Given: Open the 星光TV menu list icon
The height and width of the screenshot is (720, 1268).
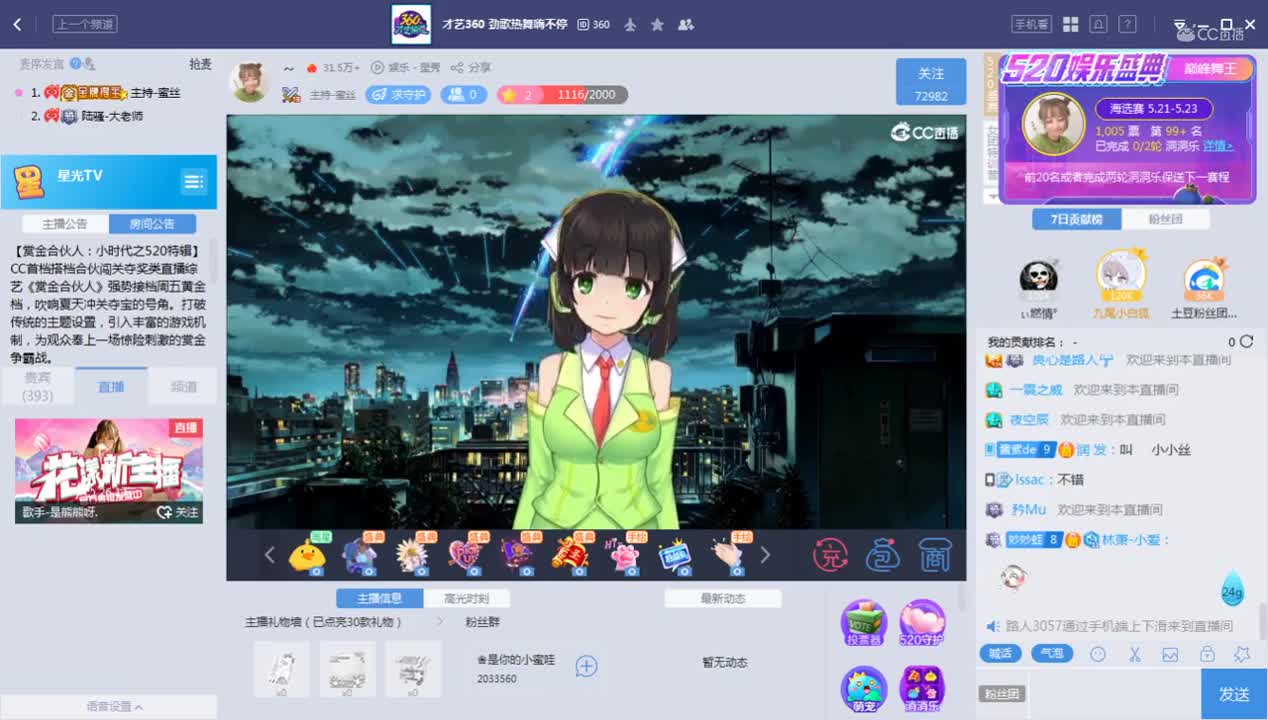Looking at the screenshot, I should tap(193, 181).
